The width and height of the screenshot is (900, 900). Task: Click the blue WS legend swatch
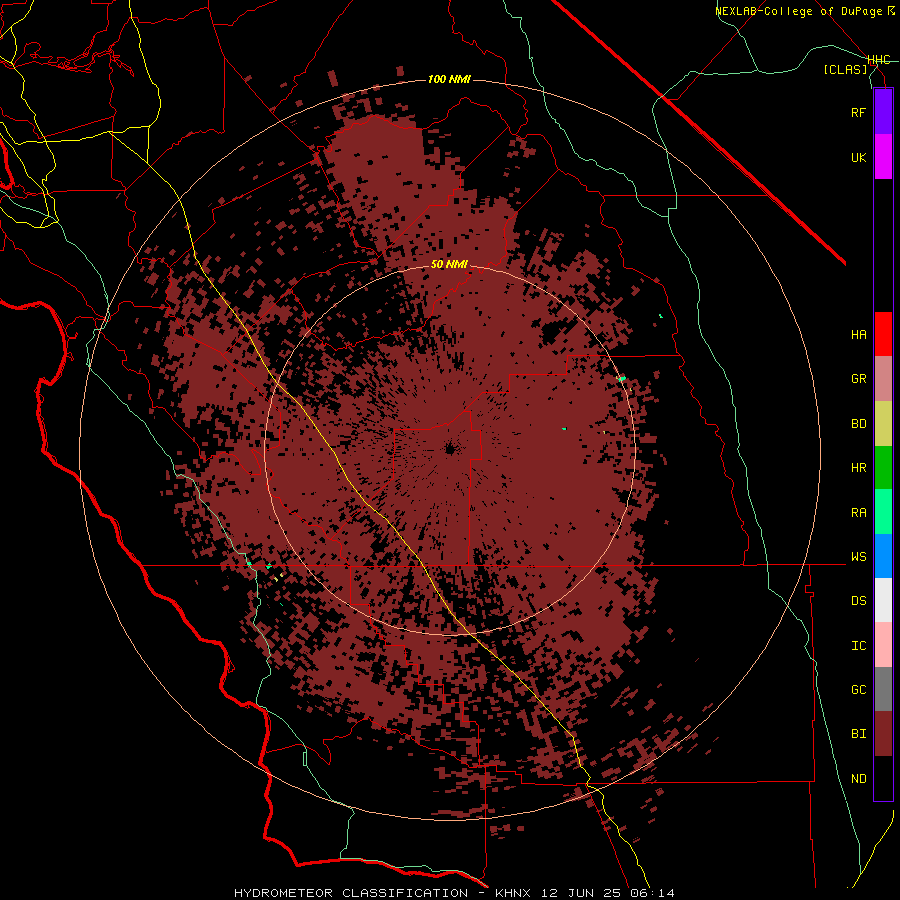coord(883,556)
